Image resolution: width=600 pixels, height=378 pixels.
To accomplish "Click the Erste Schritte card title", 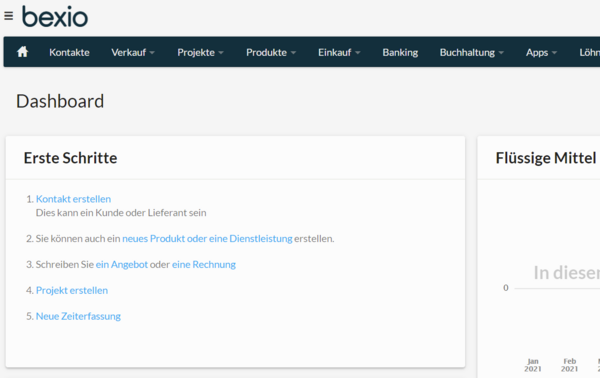I will (70, 158).
